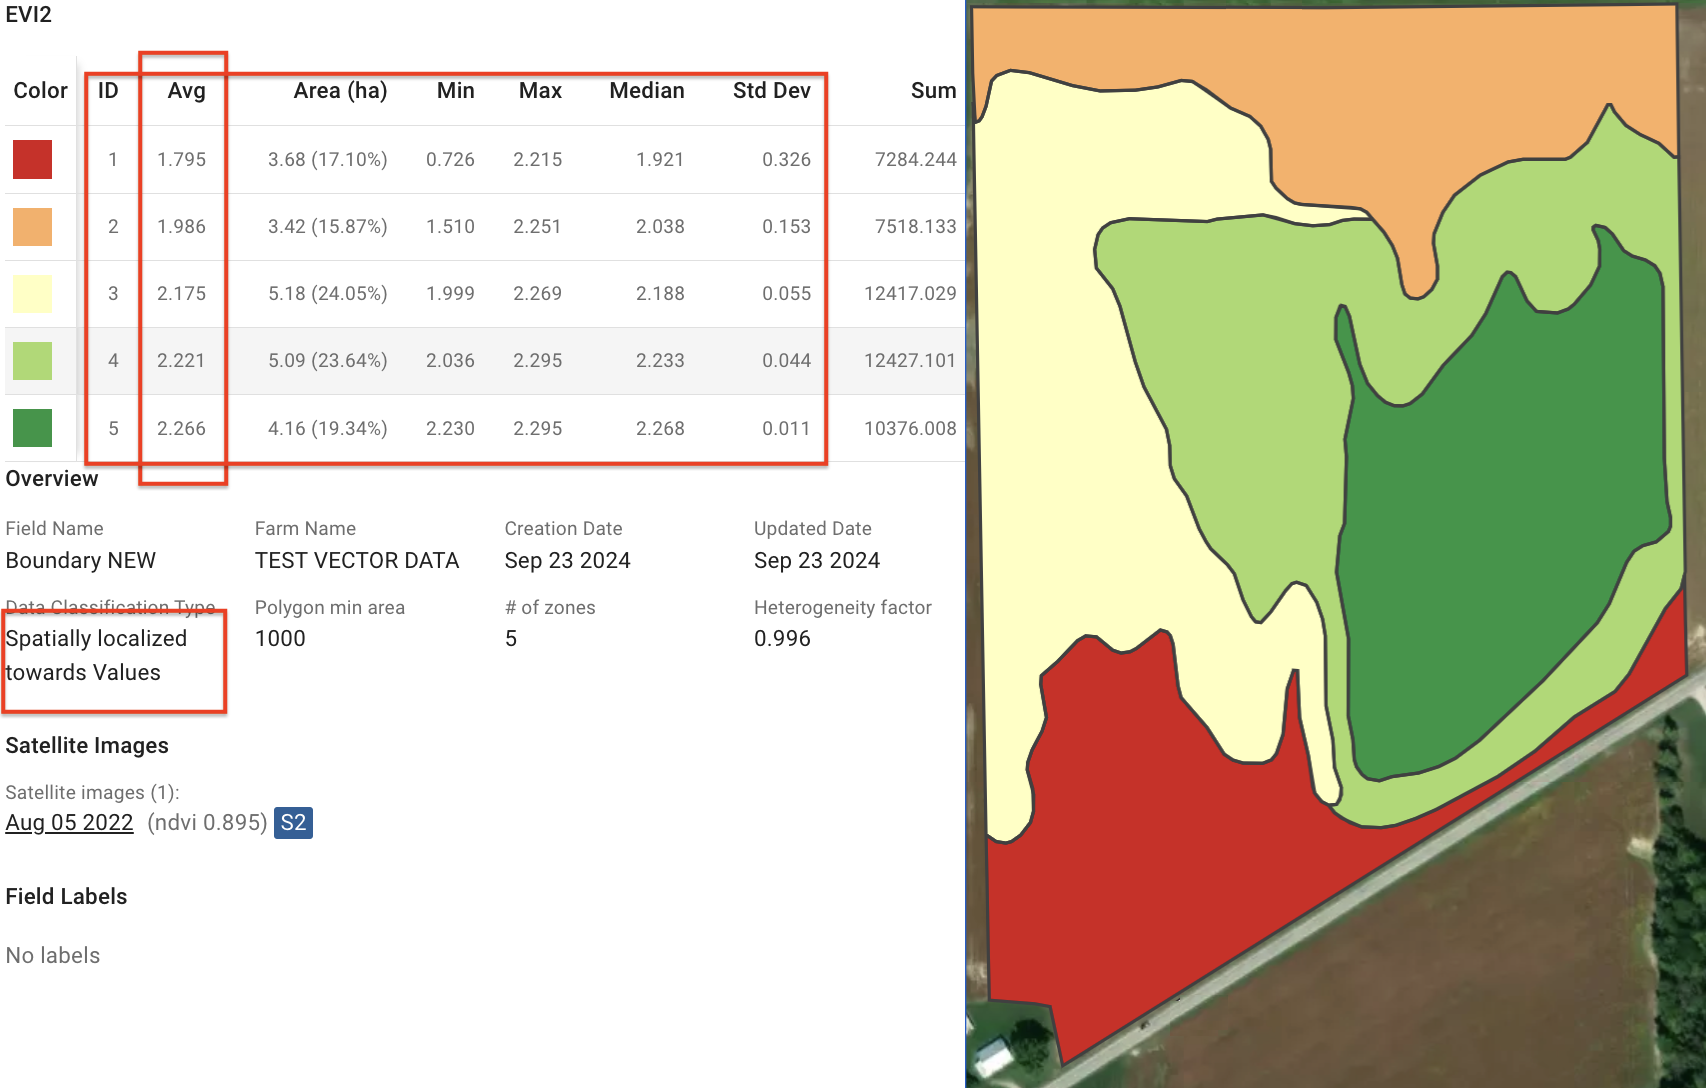Click the Median column header
Screen dimensions: 1706x1088
(x=647, y=91)
